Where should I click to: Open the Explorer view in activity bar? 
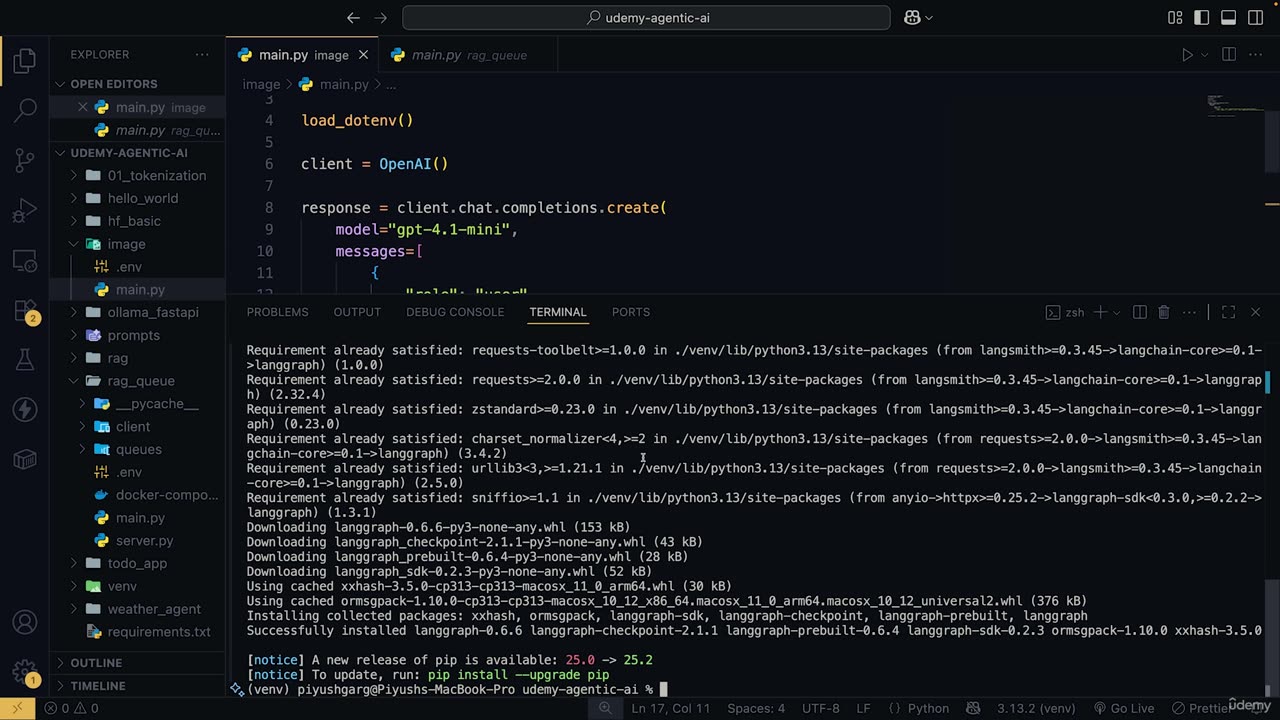pyautogui.click(x=25, y=61)
